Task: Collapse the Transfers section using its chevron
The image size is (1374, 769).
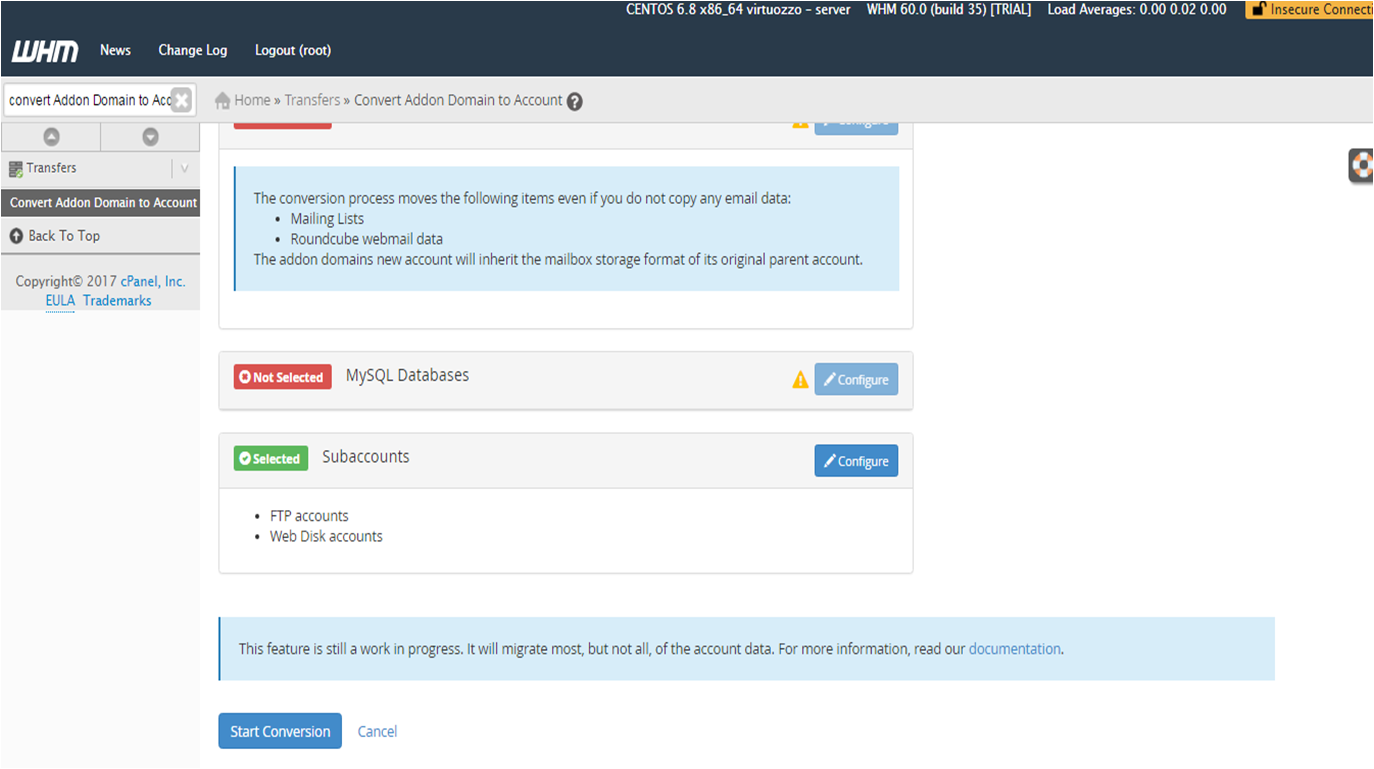Action: click(184, 168)
